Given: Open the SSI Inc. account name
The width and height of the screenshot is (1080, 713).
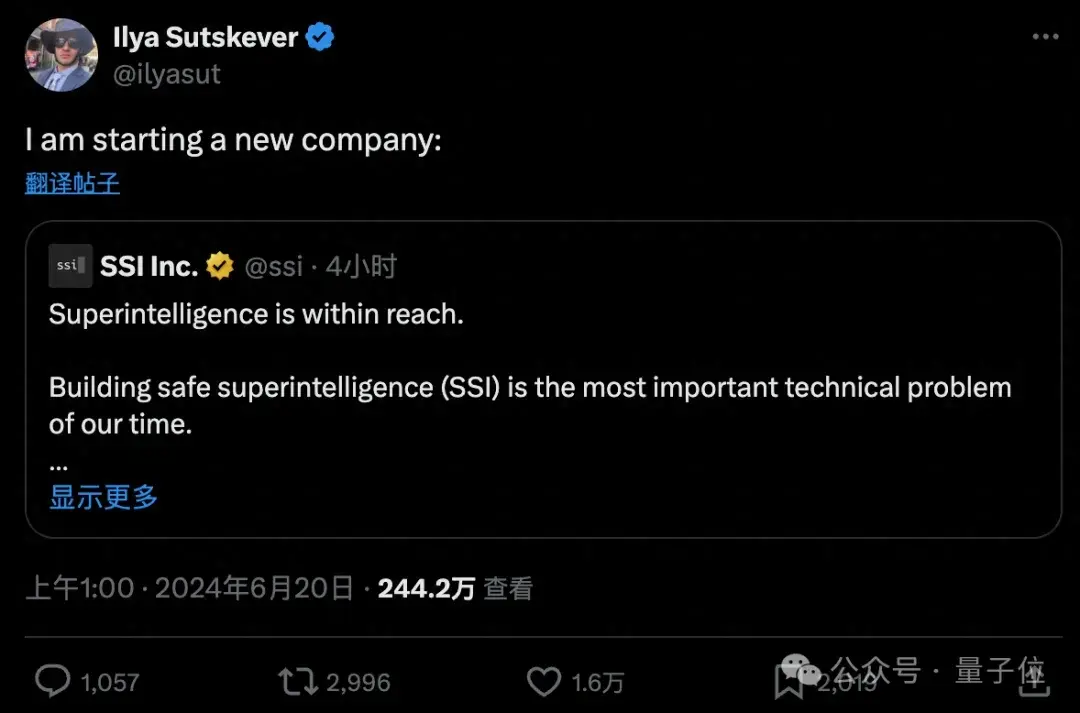Looking at the screenshot, I should [149, 266].
